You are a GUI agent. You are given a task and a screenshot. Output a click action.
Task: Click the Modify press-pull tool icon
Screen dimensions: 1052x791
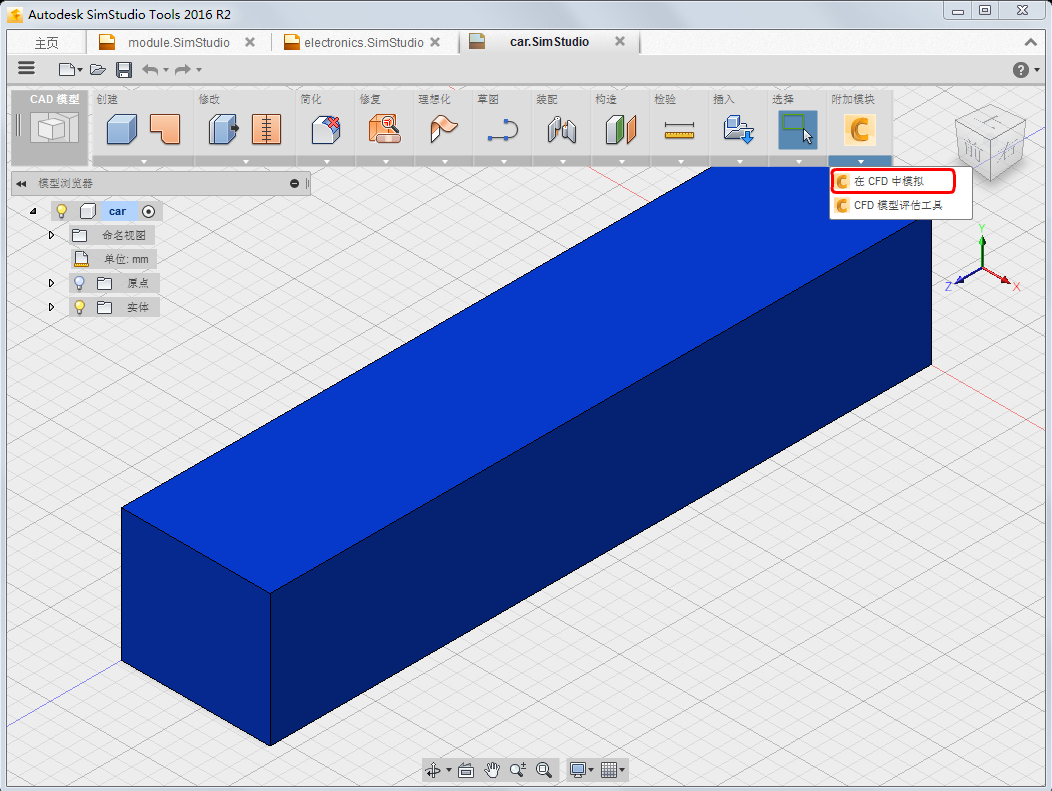click(223, 129)
